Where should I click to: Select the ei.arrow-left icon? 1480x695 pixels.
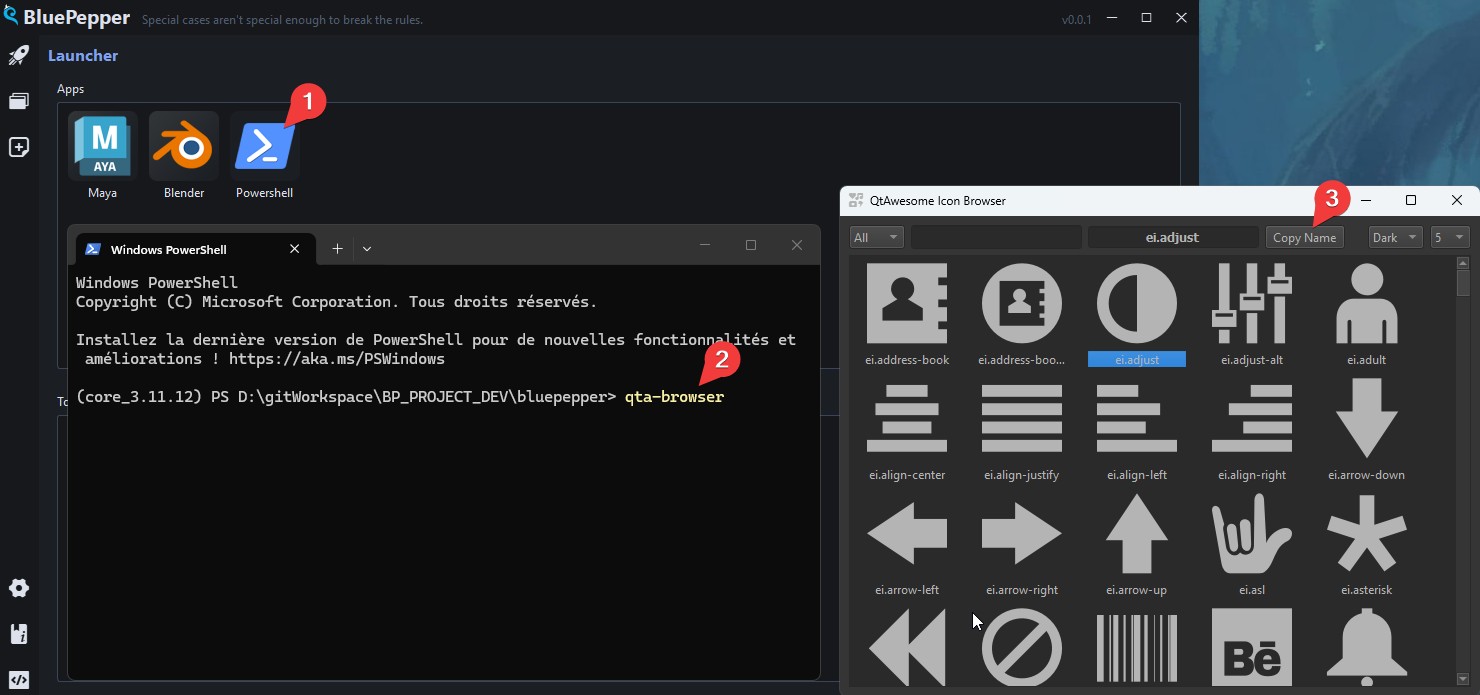tap(907, 533)
